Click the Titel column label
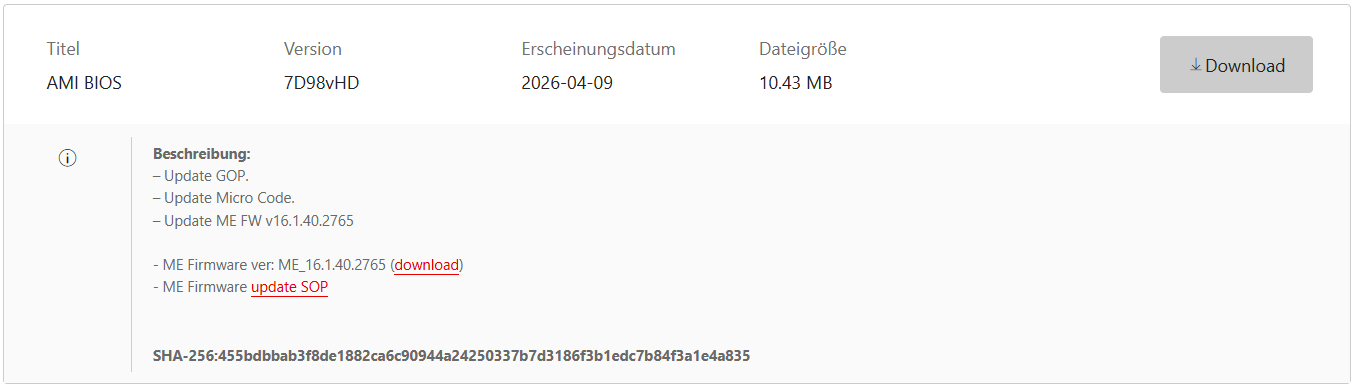The image size is (1351, 385). [63, 49]
